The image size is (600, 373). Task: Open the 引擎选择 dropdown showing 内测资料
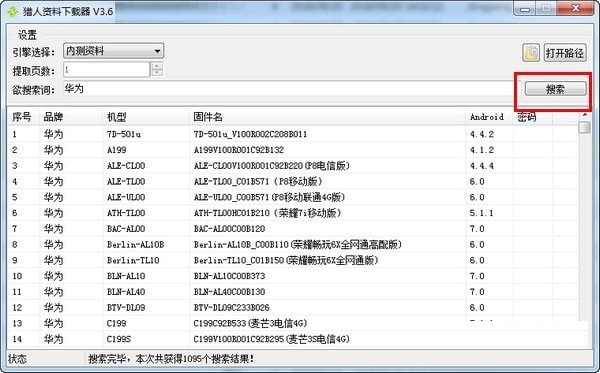[114, 51]
